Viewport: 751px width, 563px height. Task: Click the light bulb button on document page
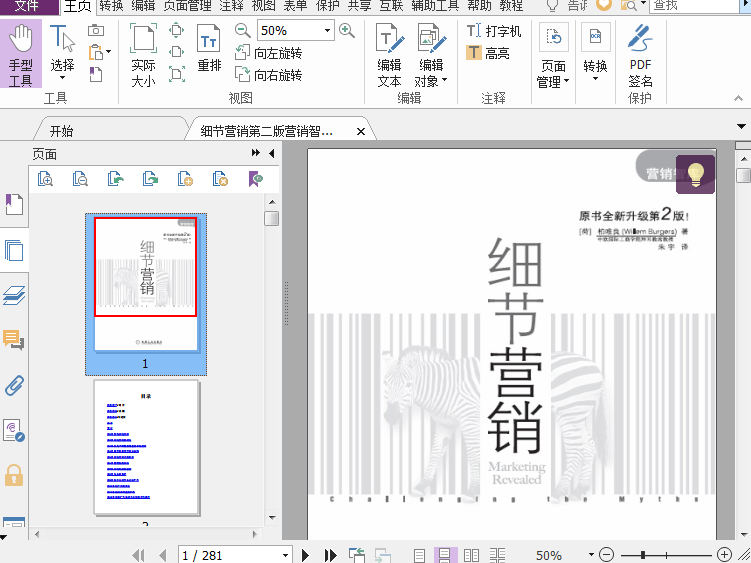click(695, 174)
